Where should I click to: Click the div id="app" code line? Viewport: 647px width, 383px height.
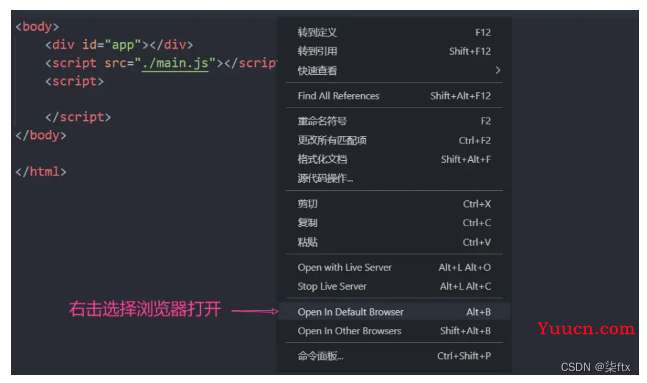point(119,45)
